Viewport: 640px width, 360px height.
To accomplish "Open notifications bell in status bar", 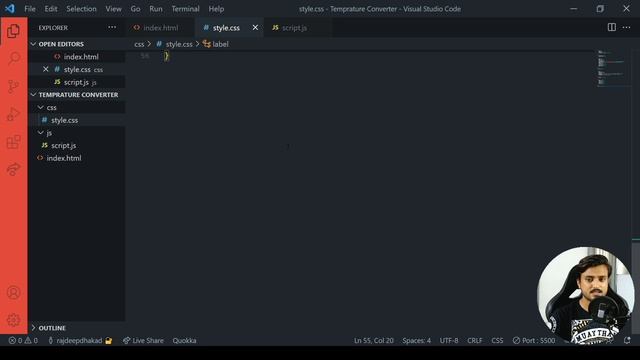I will (x=627, y=340).
